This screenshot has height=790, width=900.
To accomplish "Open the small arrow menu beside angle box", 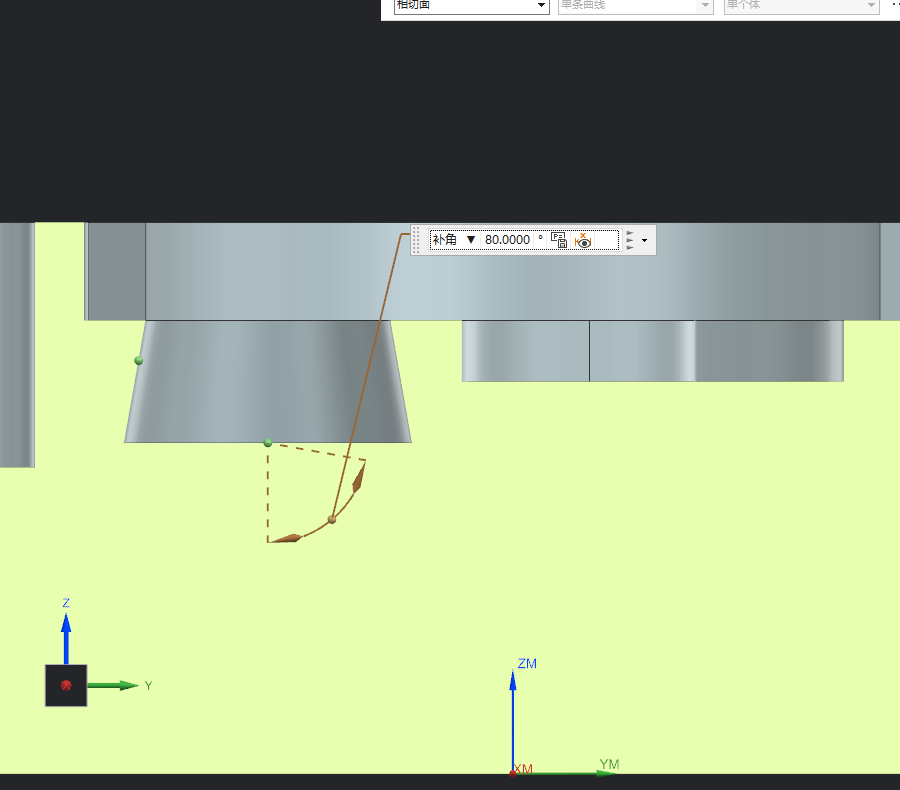I will [x=645, y=241].
